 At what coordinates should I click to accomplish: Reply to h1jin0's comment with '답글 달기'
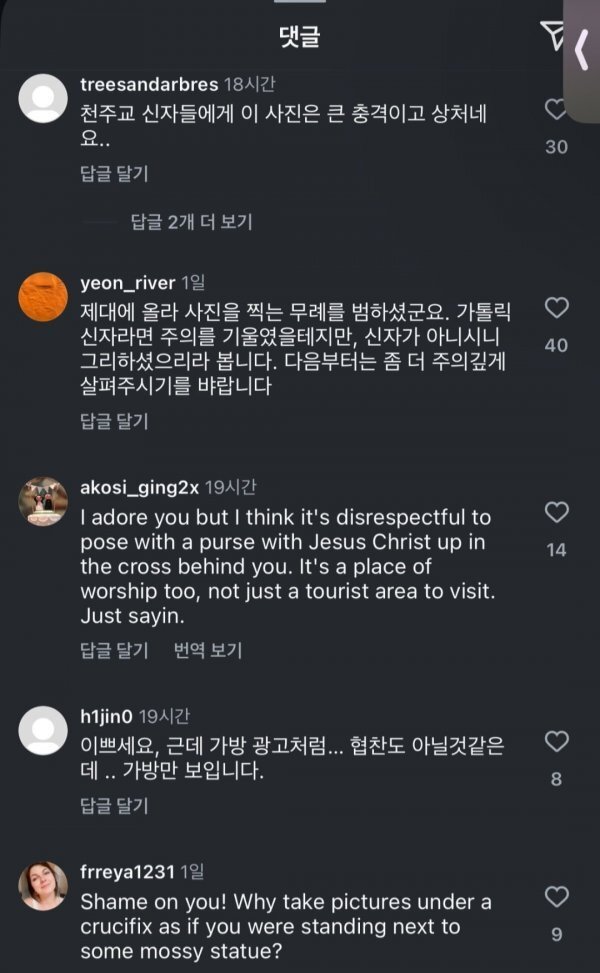[x=114, y=805]
